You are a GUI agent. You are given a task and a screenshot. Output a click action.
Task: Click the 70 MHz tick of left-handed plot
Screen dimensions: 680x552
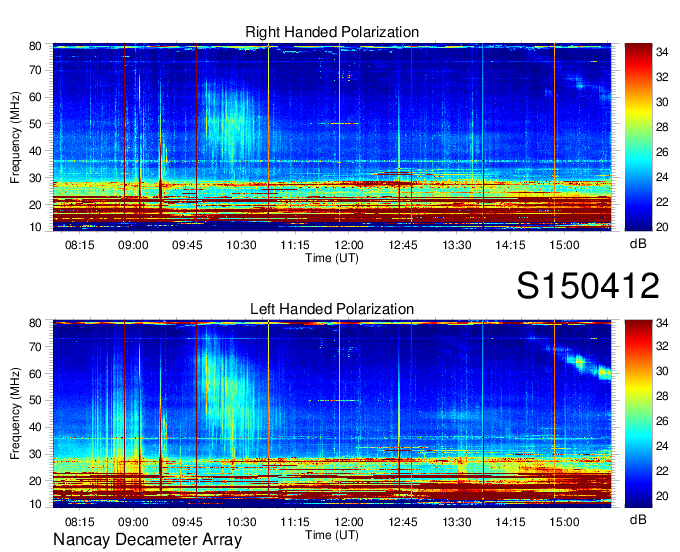(x=36, y=347)
